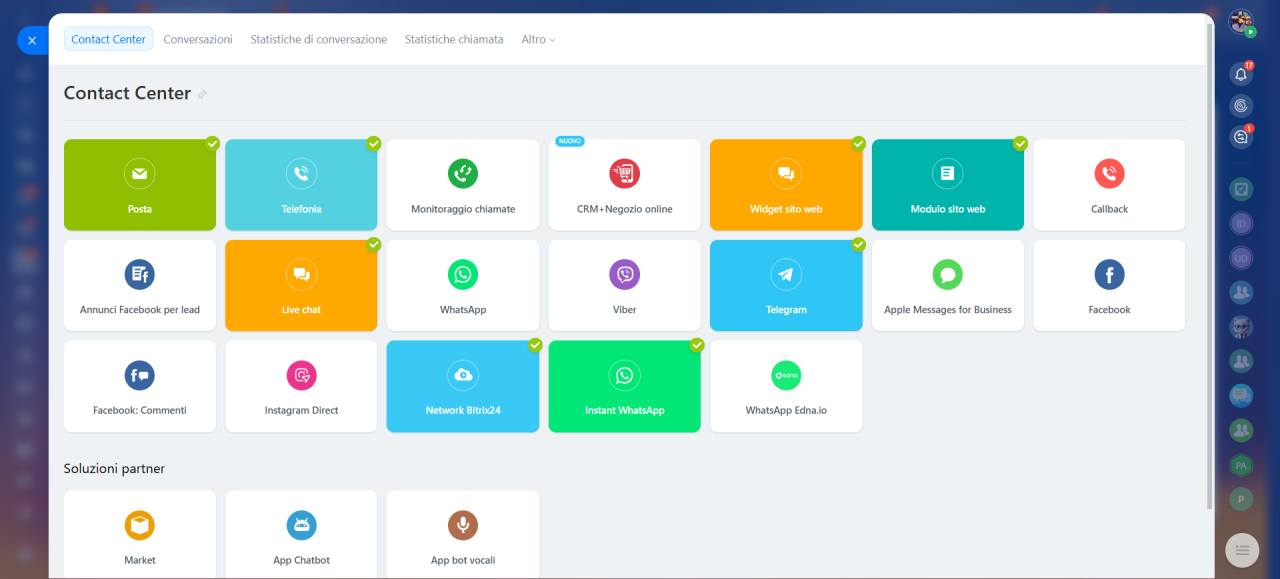Click the Monitoraggio chiamate label
Viewport: 1280px width, 579px height.
click(463, 209)
